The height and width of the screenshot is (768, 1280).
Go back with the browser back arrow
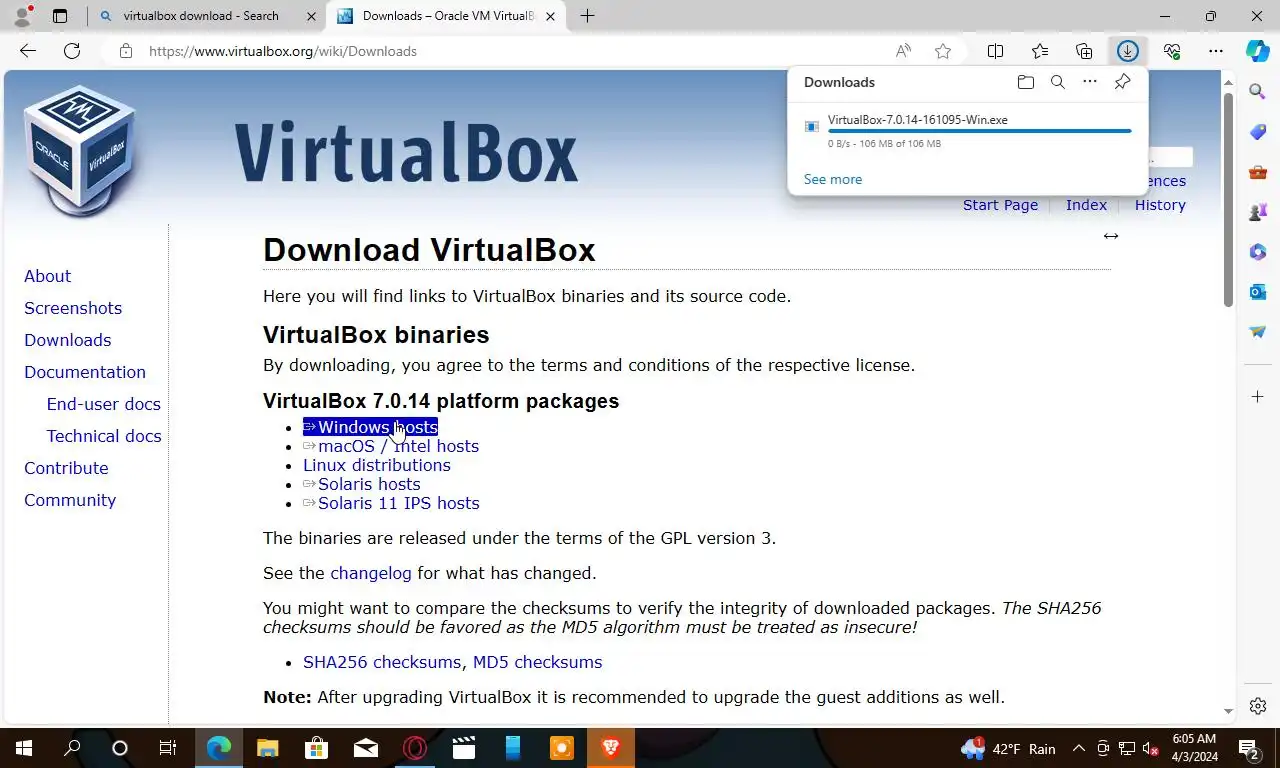click(x=28, y=51)
